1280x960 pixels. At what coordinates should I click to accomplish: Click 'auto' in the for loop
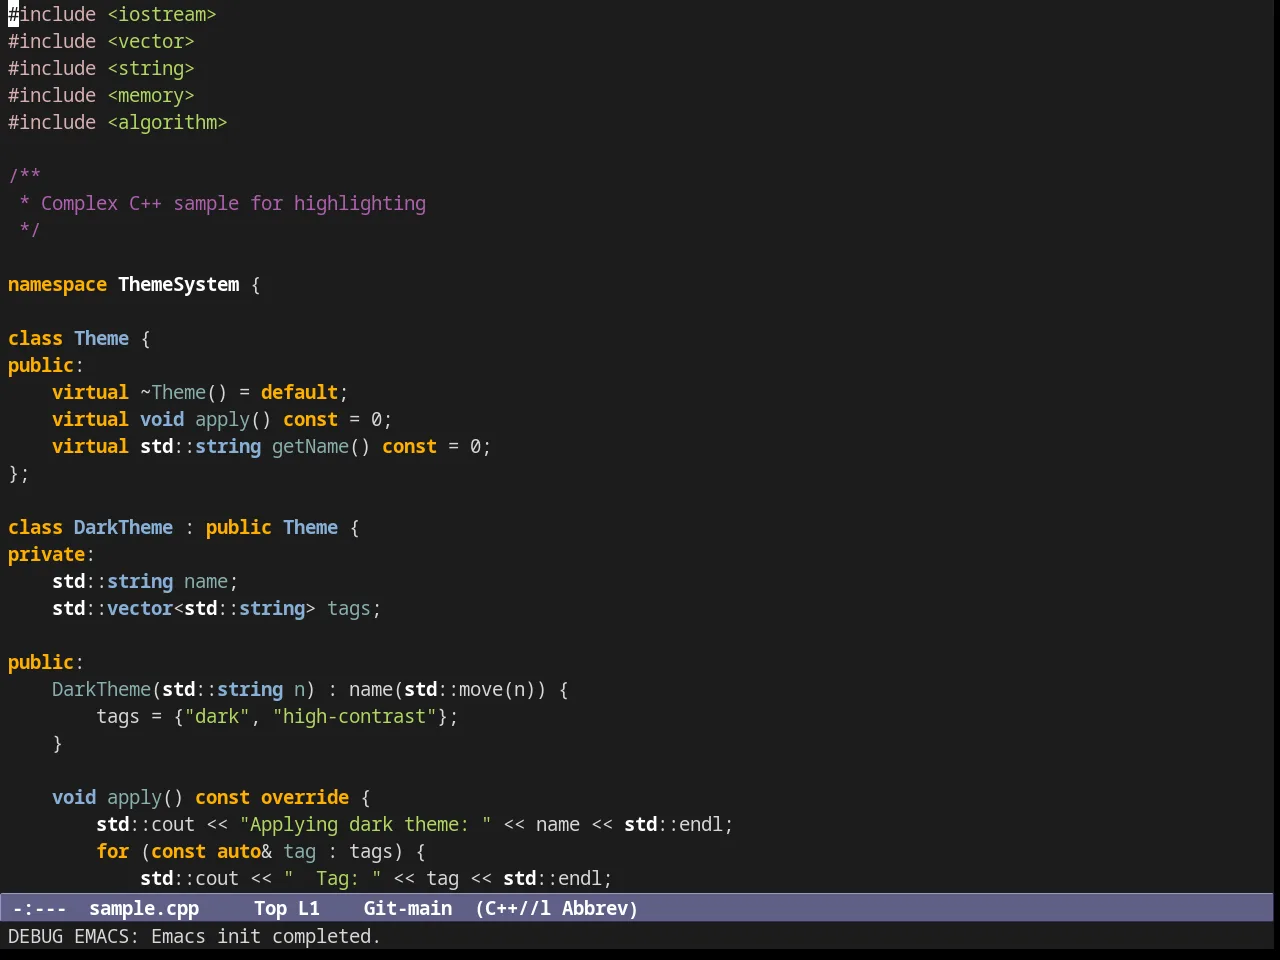pos(239,851)
